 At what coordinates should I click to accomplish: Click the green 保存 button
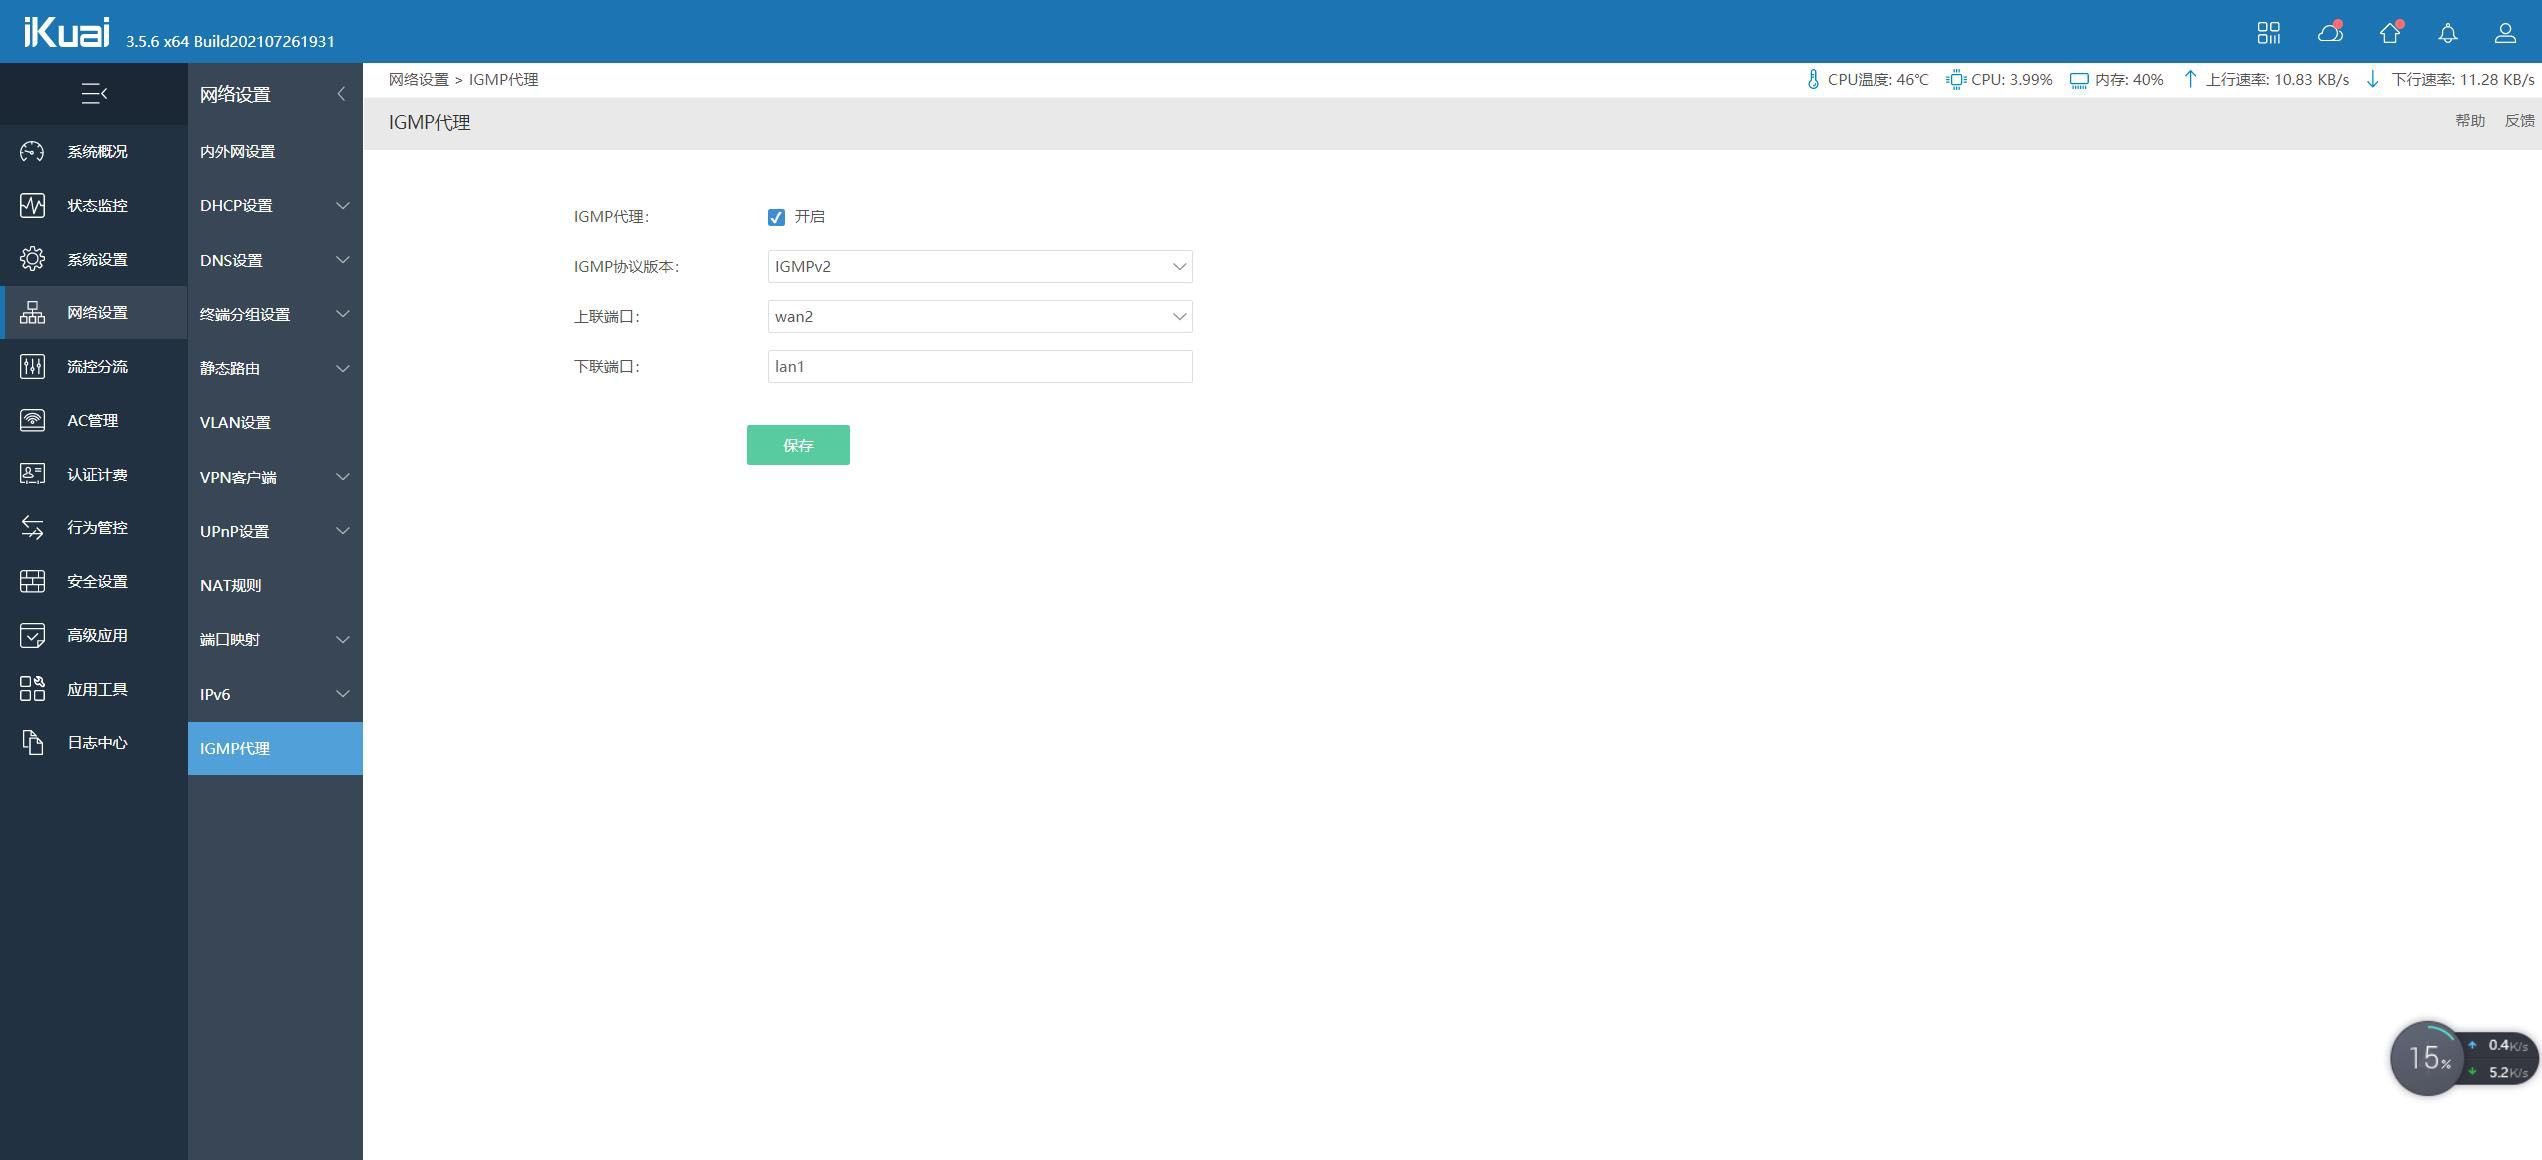pyautogui.click(x=797, y=445)
